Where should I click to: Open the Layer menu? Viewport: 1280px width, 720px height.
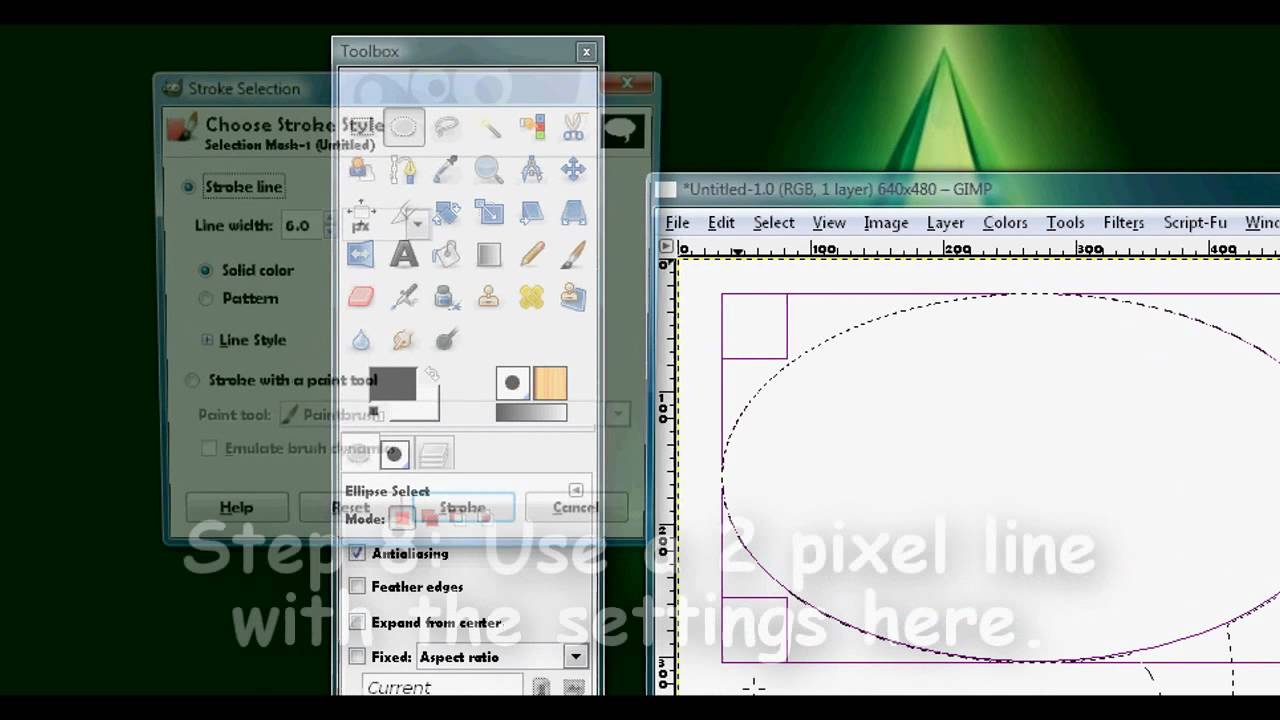point(945,223)
